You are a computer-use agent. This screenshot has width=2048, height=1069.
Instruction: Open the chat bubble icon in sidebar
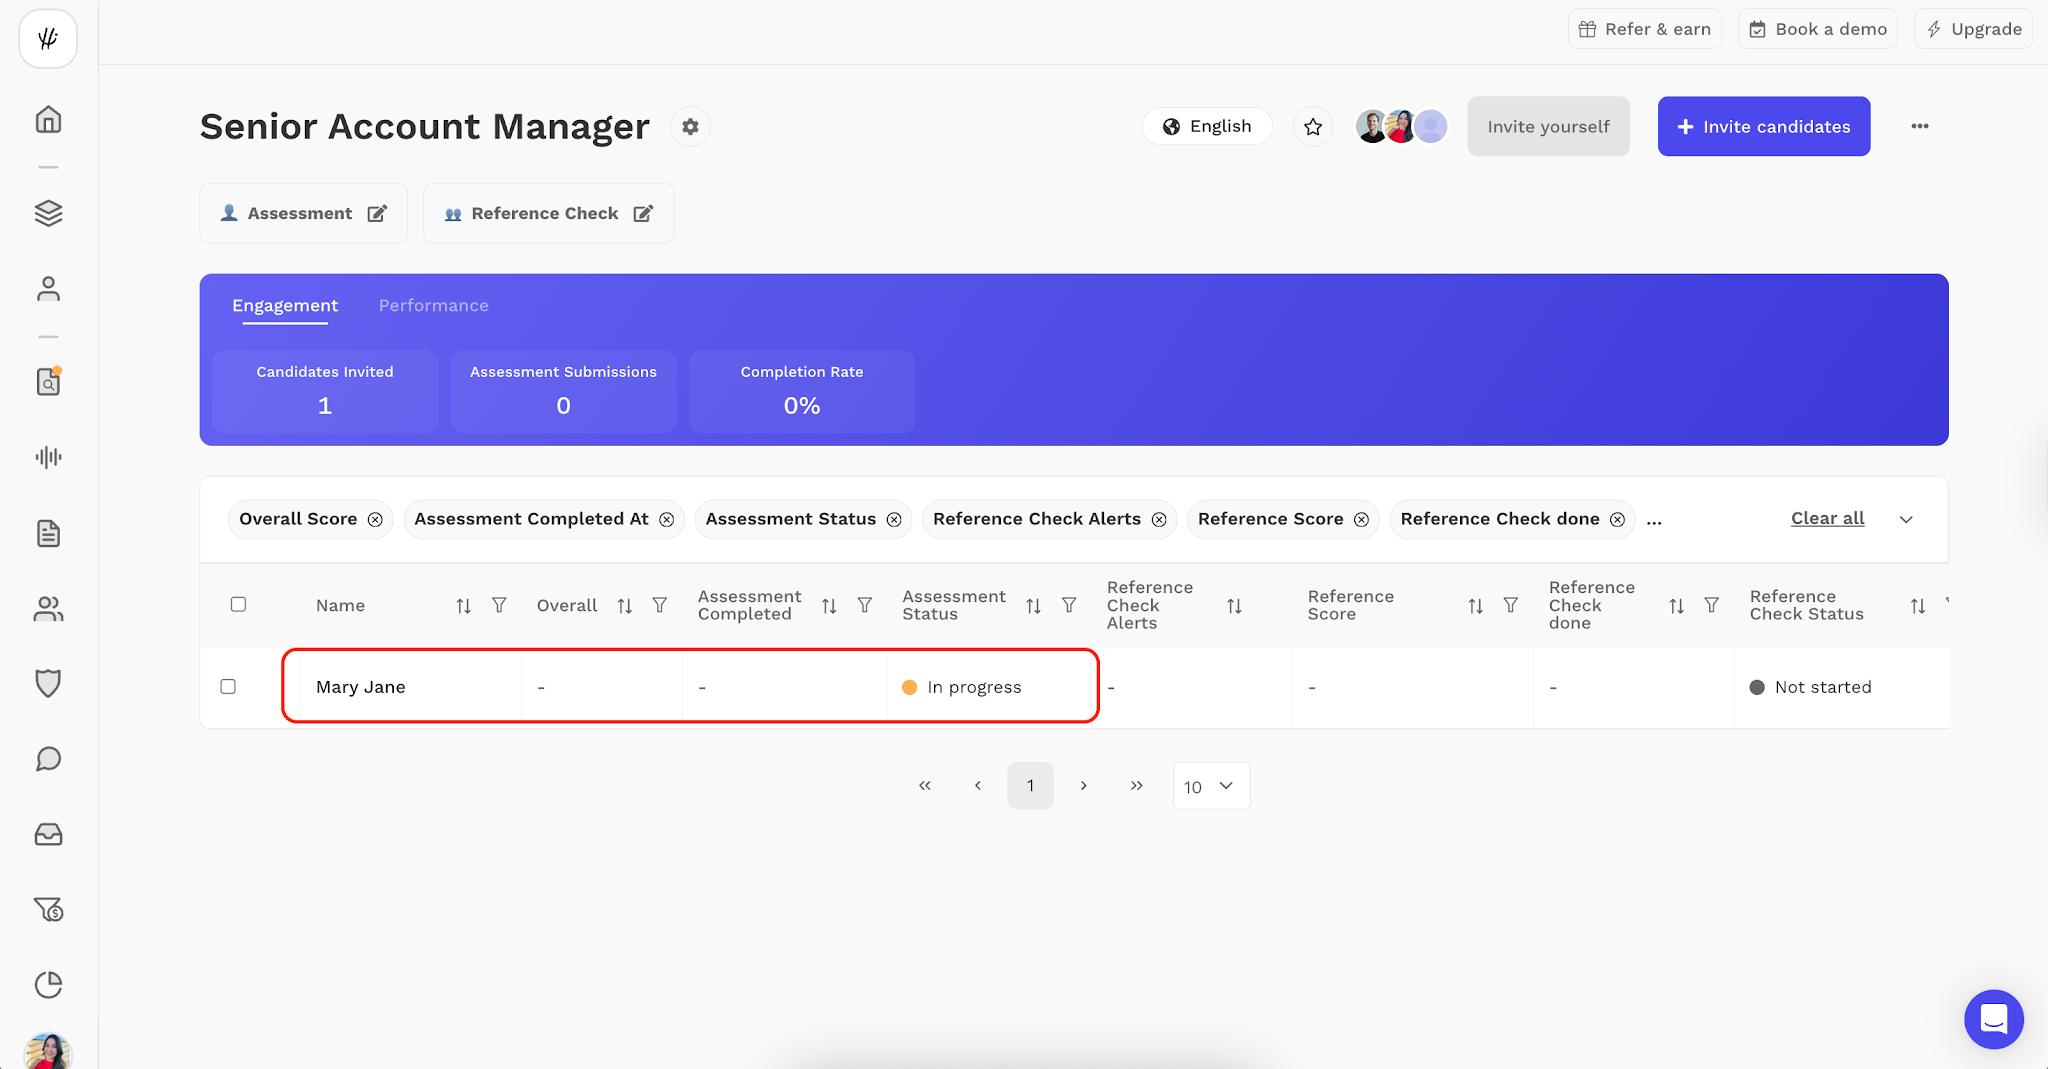click(48, 759)
